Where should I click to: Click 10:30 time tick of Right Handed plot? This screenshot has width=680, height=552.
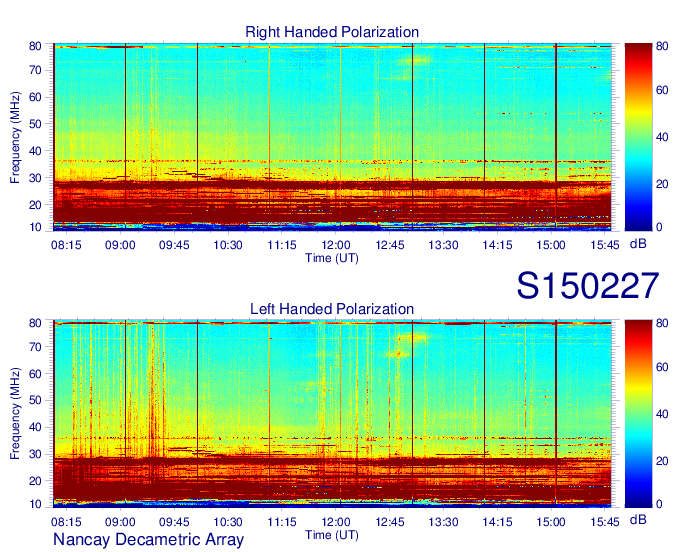228,245
